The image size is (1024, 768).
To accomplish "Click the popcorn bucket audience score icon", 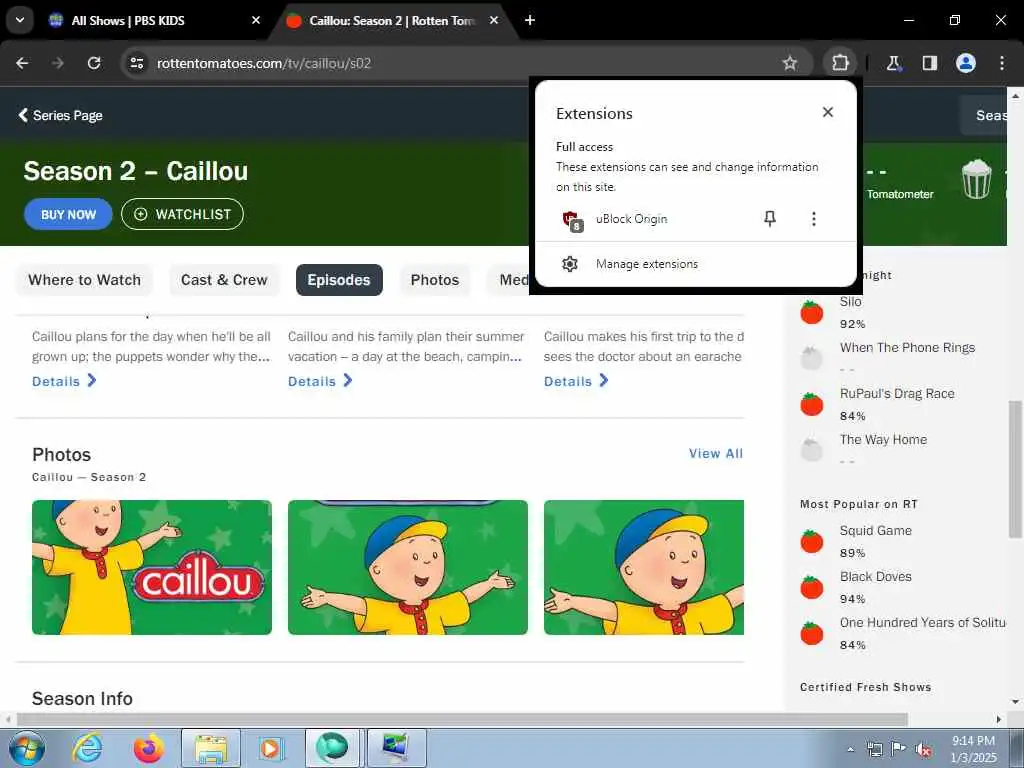I will (x=976, y=180).
